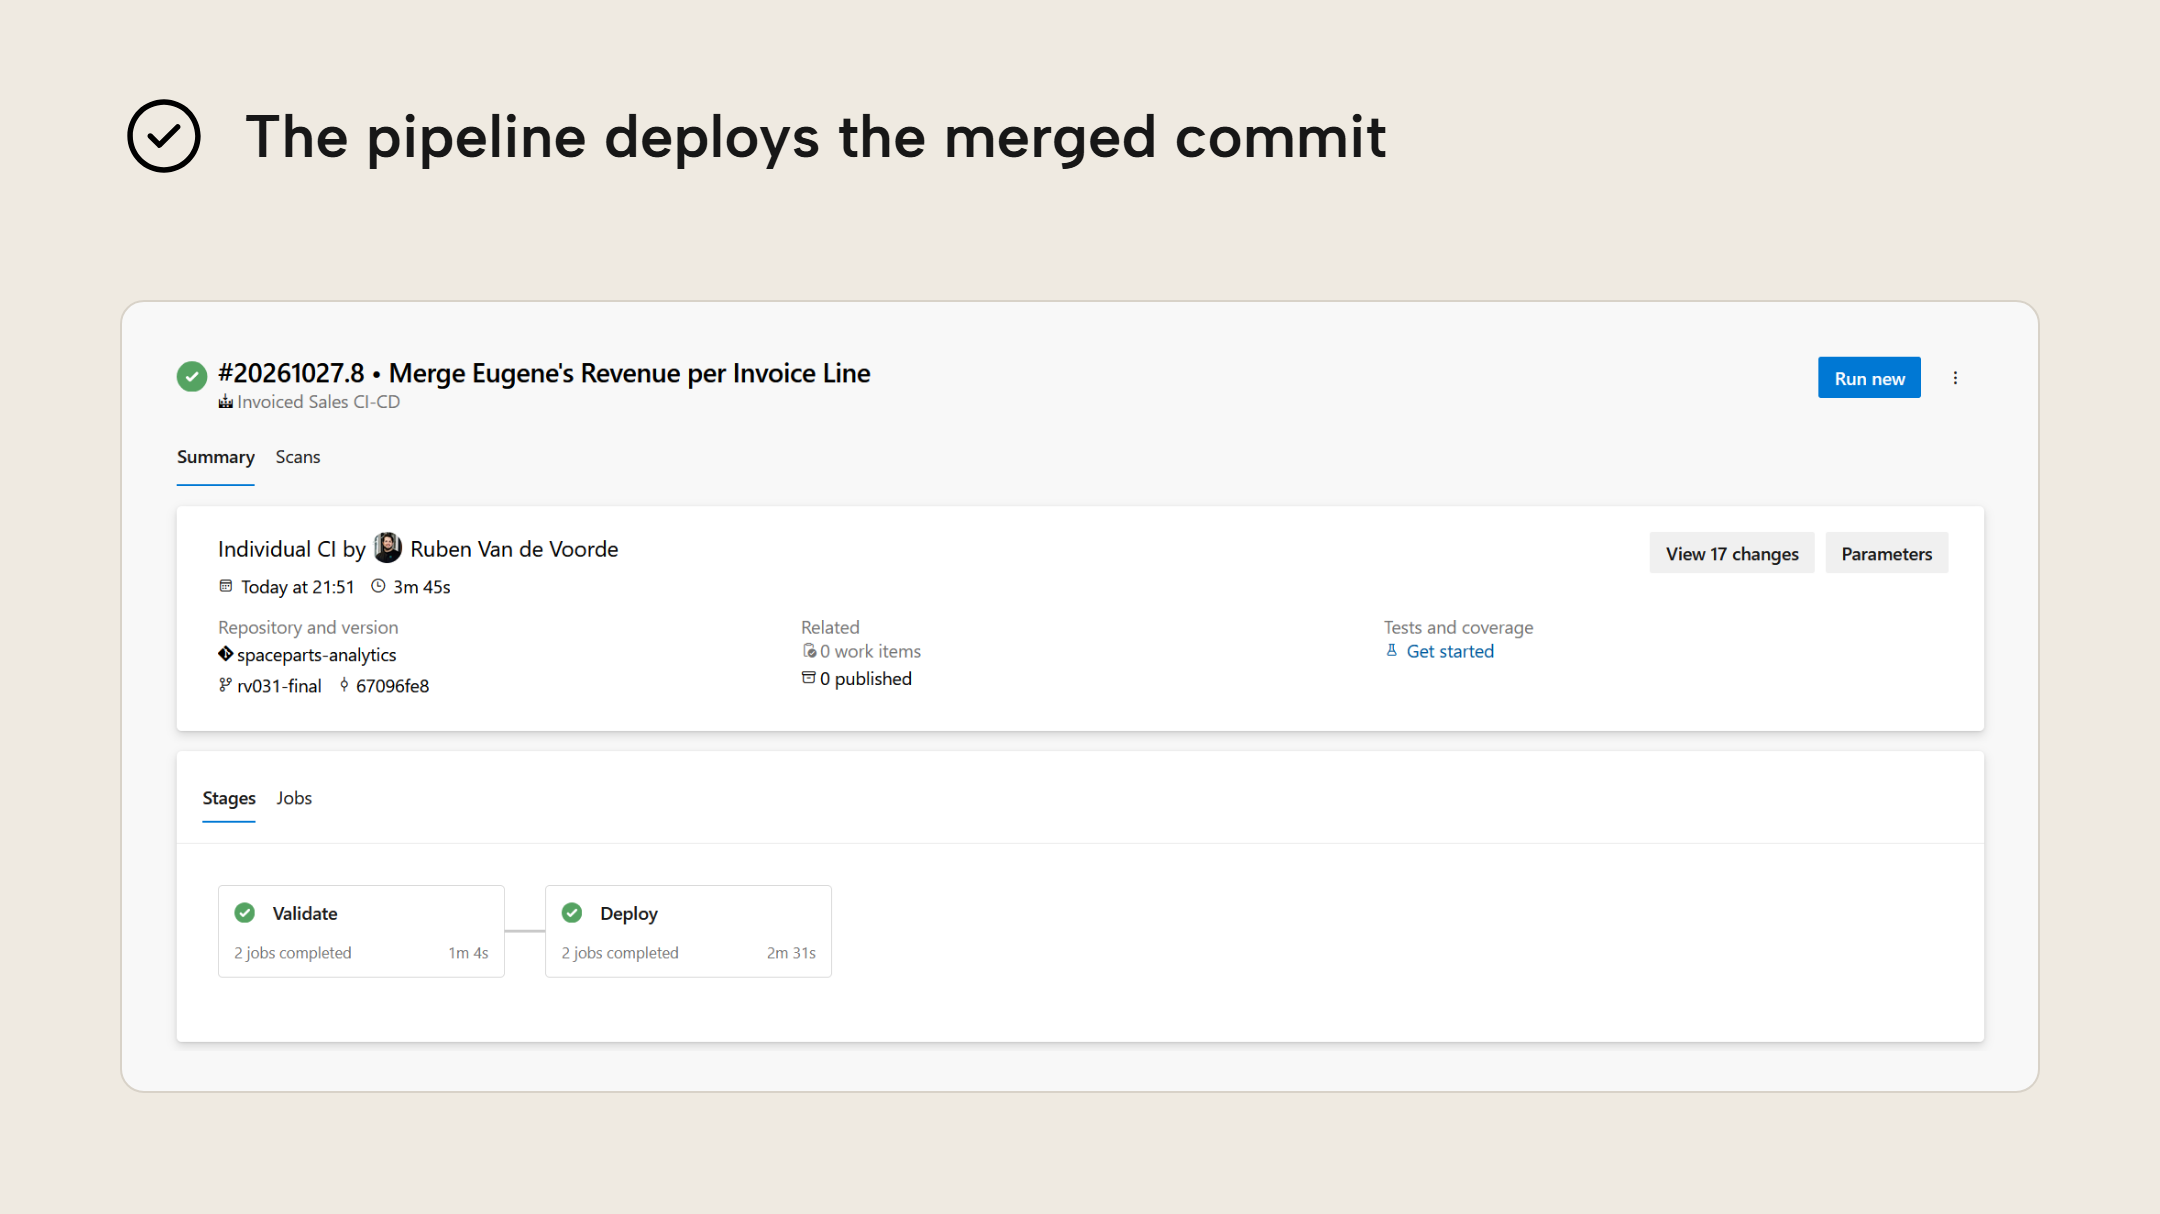Click the commit icon beside 67096fe8

tap(344, 685)
